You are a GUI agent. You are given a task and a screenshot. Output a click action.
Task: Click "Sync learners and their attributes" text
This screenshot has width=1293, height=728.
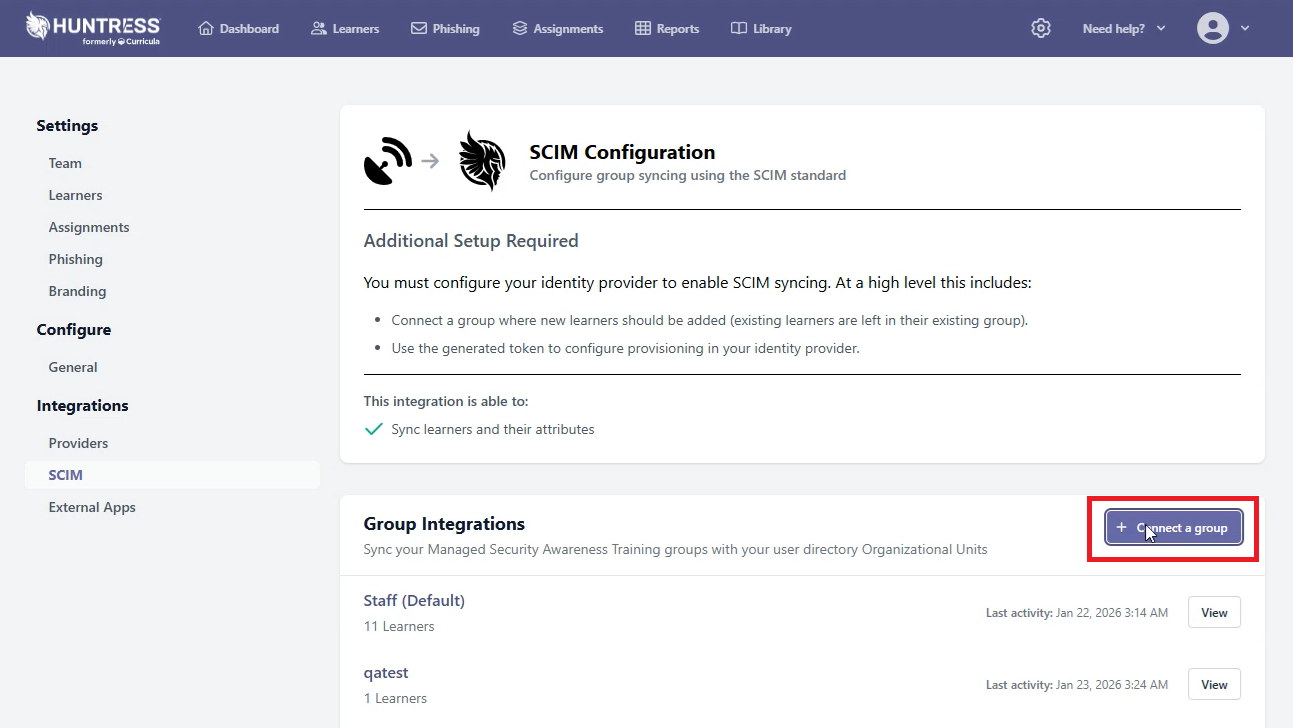click(493, 430)
